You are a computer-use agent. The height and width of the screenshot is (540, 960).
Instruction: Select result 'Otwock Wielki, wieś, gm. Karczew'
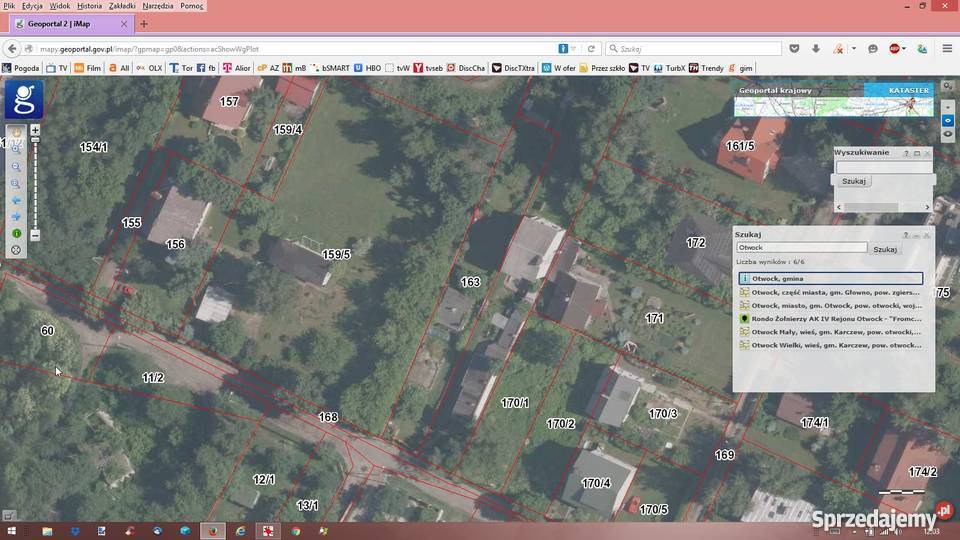831,345
